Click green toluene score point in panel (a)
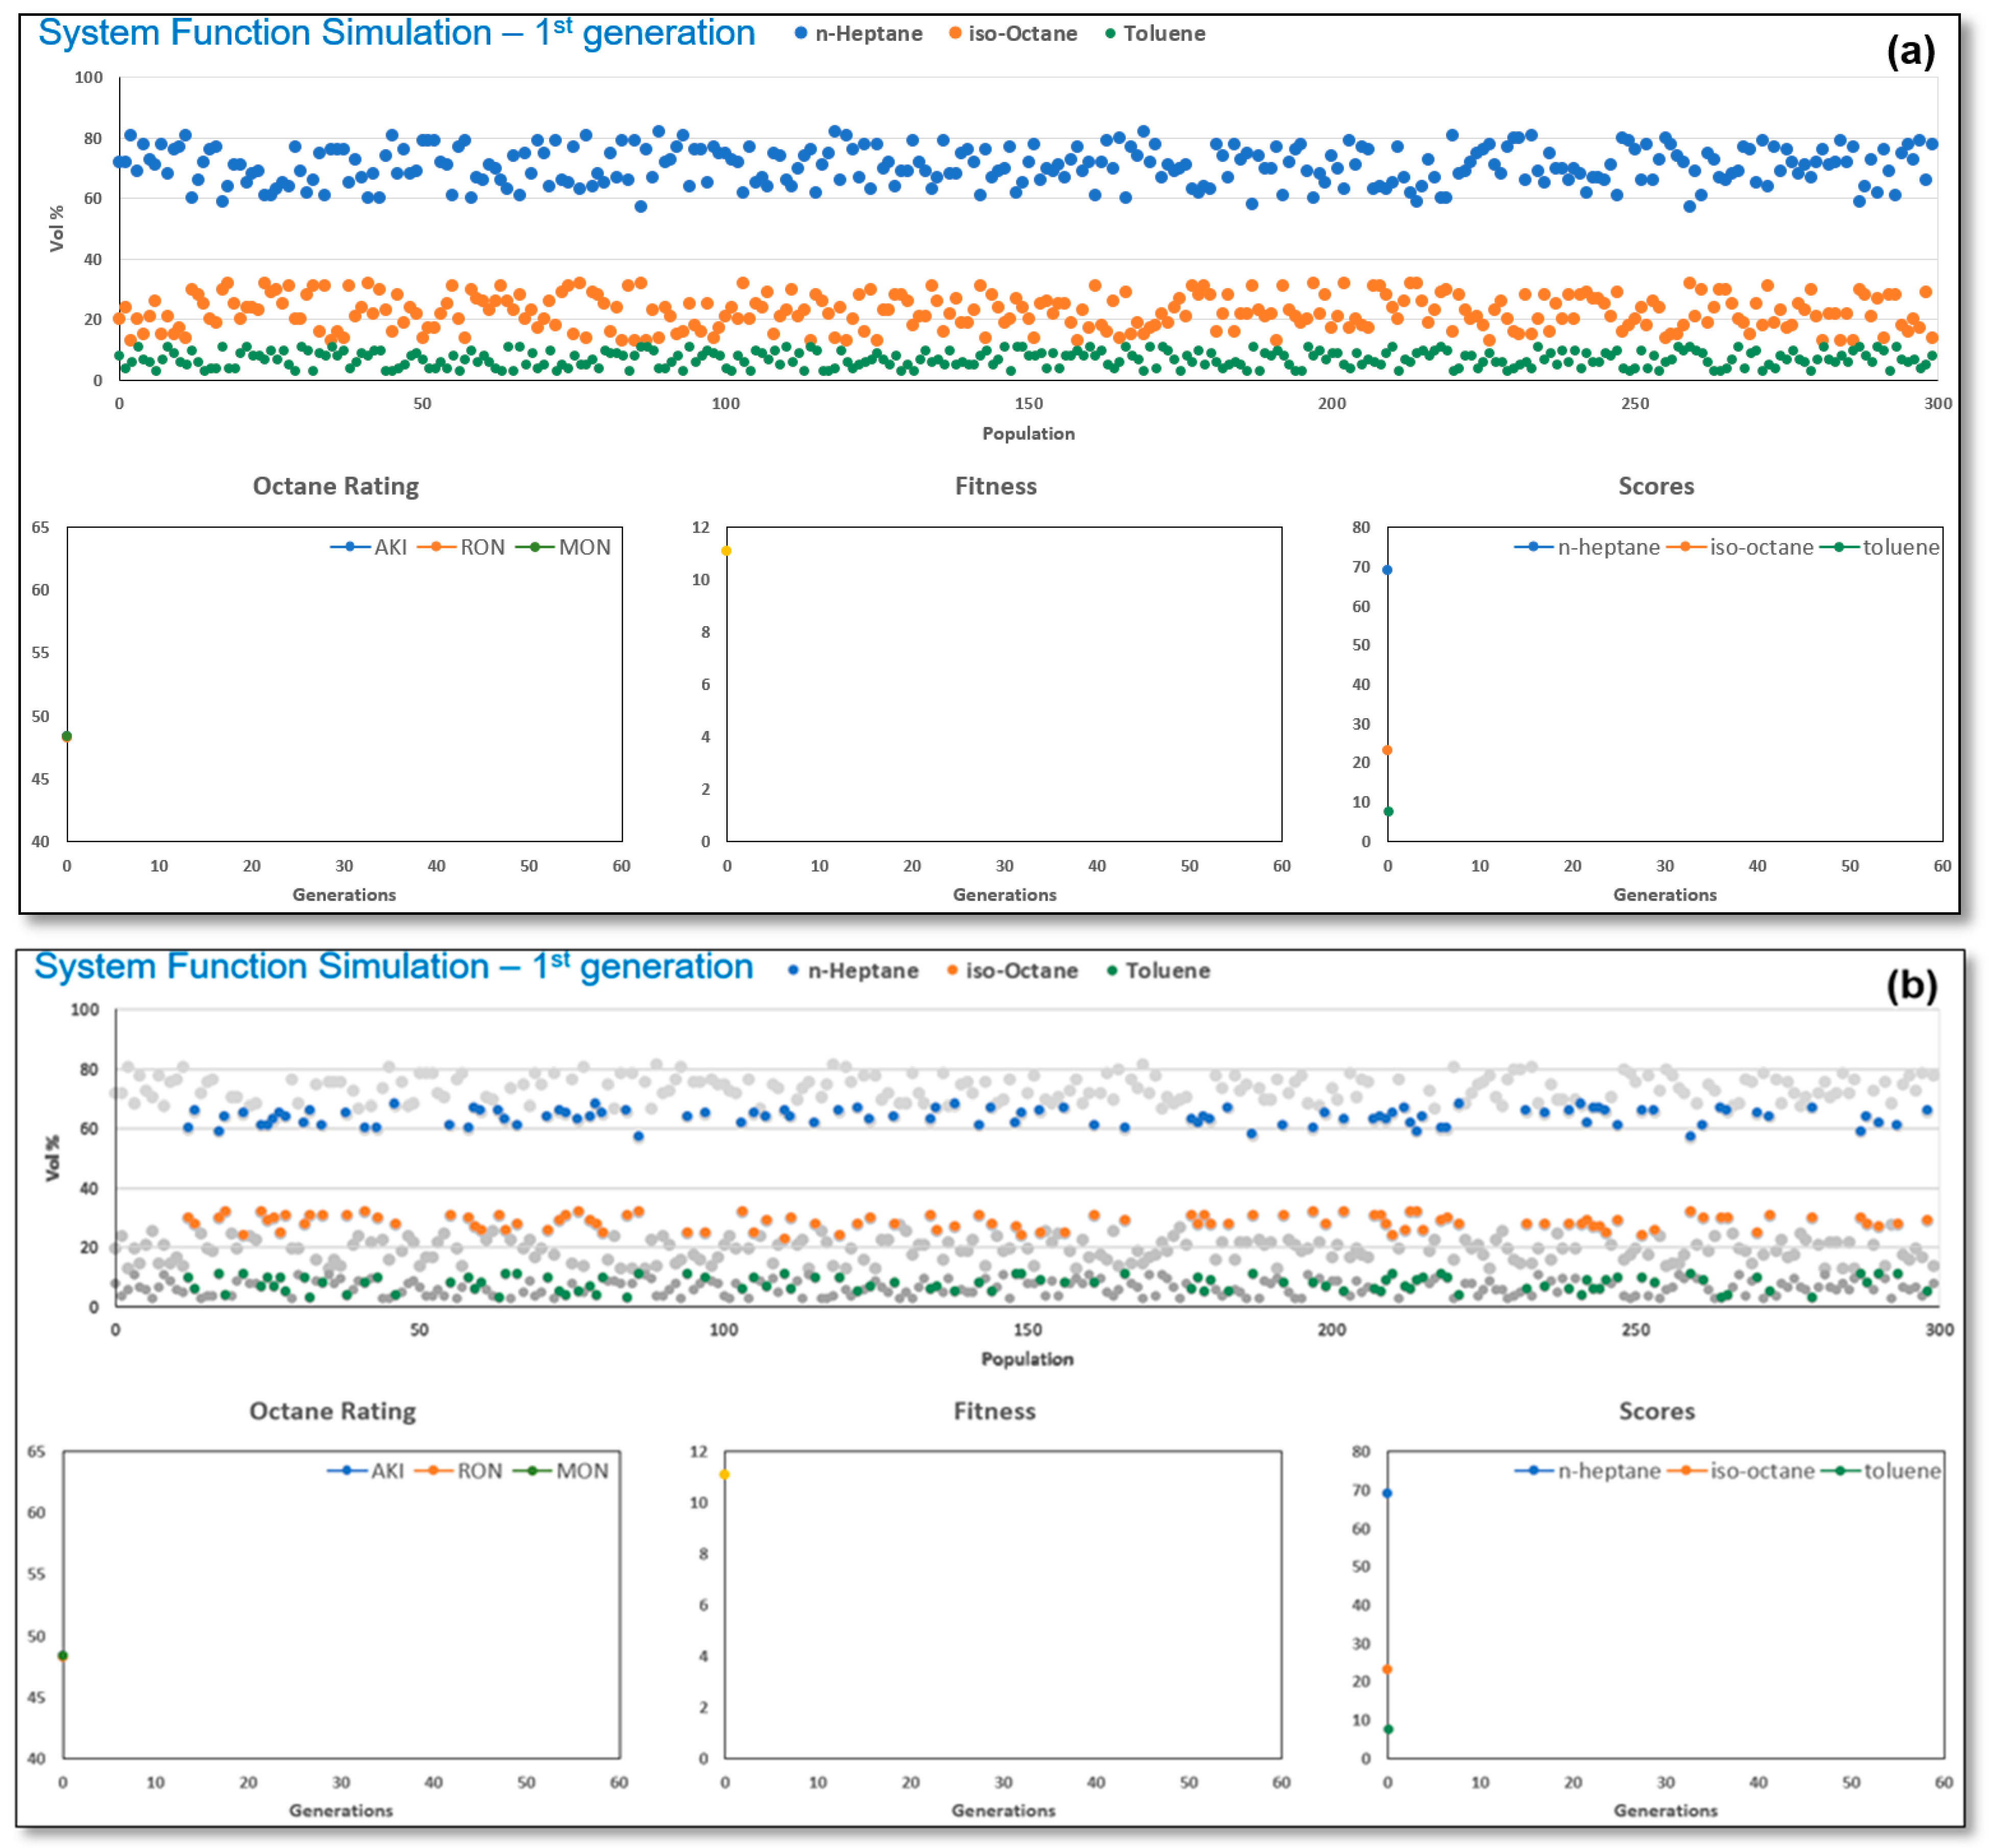 pyautogui.click(x=1388, y=811)
